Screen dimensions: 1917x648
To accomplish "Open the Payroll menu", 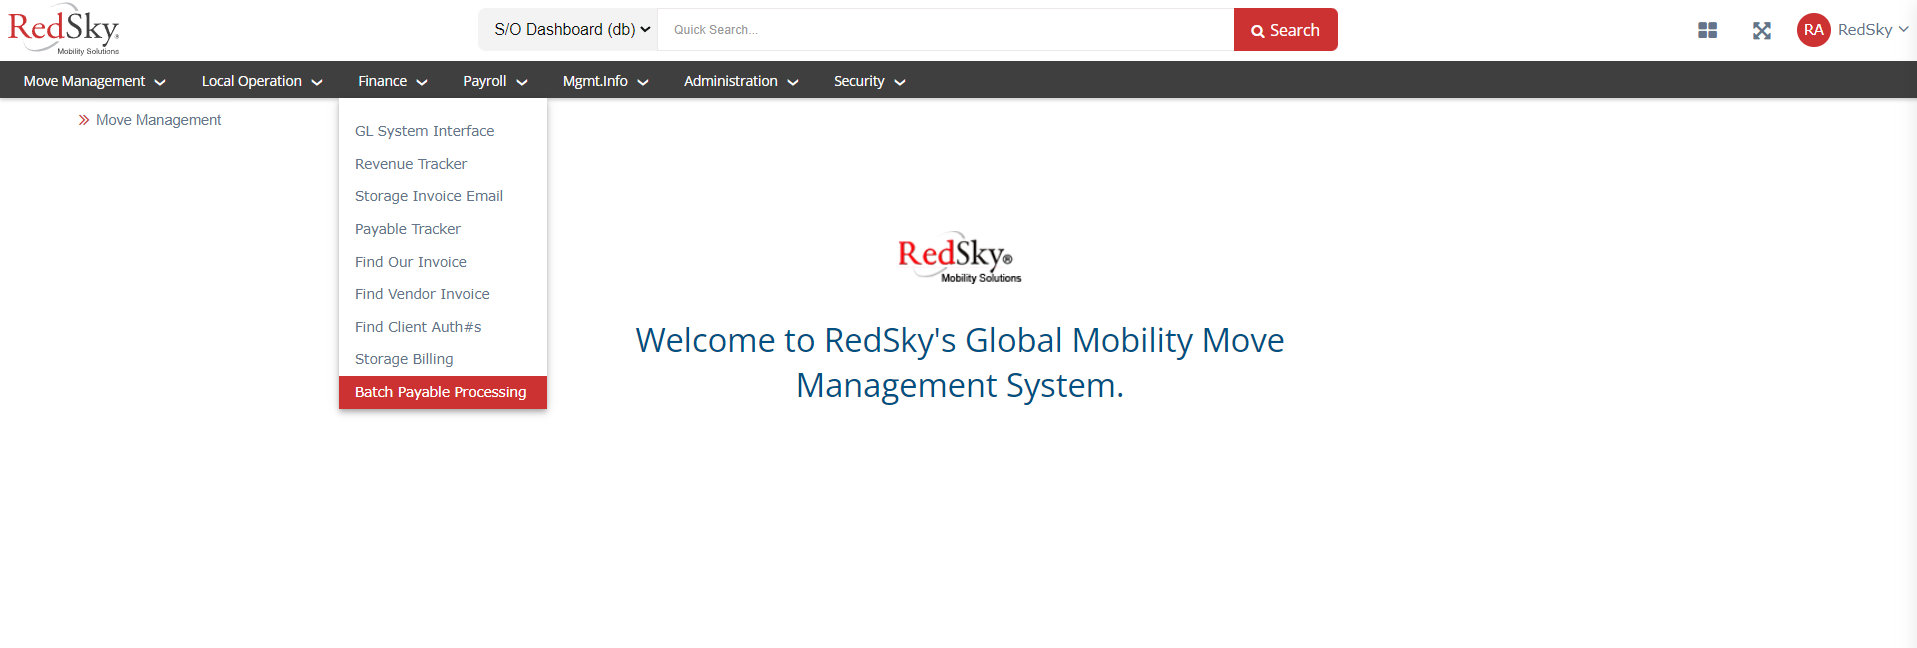I will click(495, 81).
